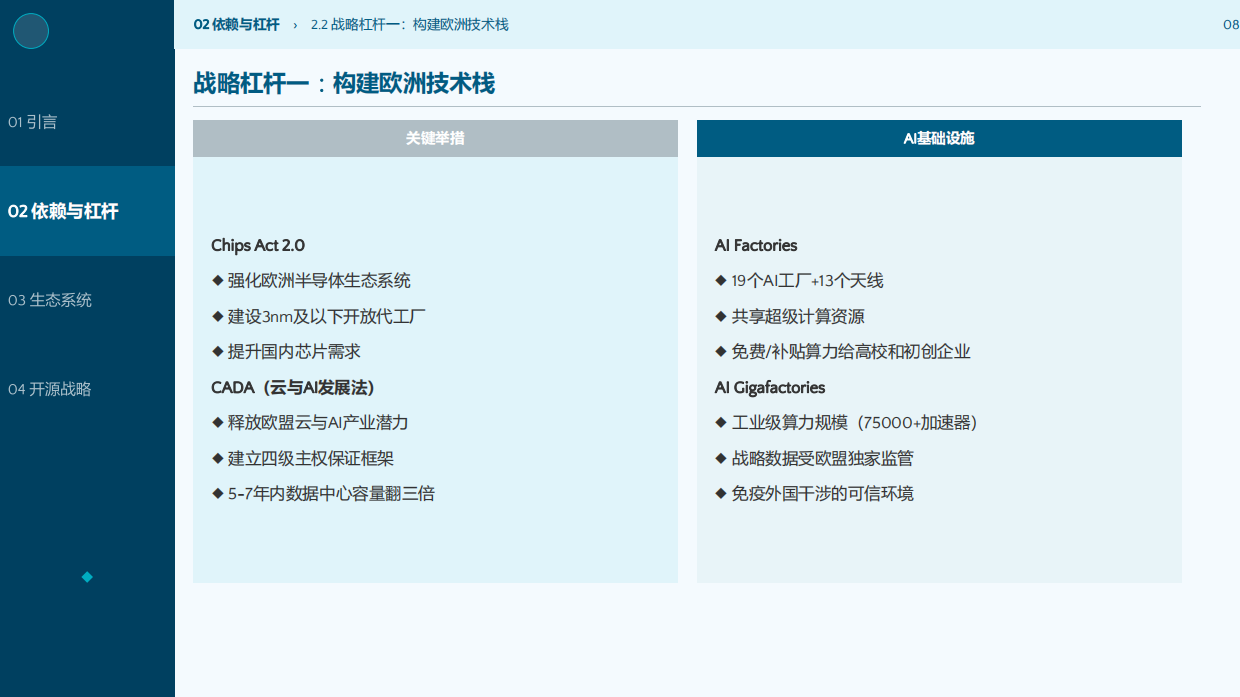Click bullet 强化欧洲半导体生态系统

click(x=311, y=281)
